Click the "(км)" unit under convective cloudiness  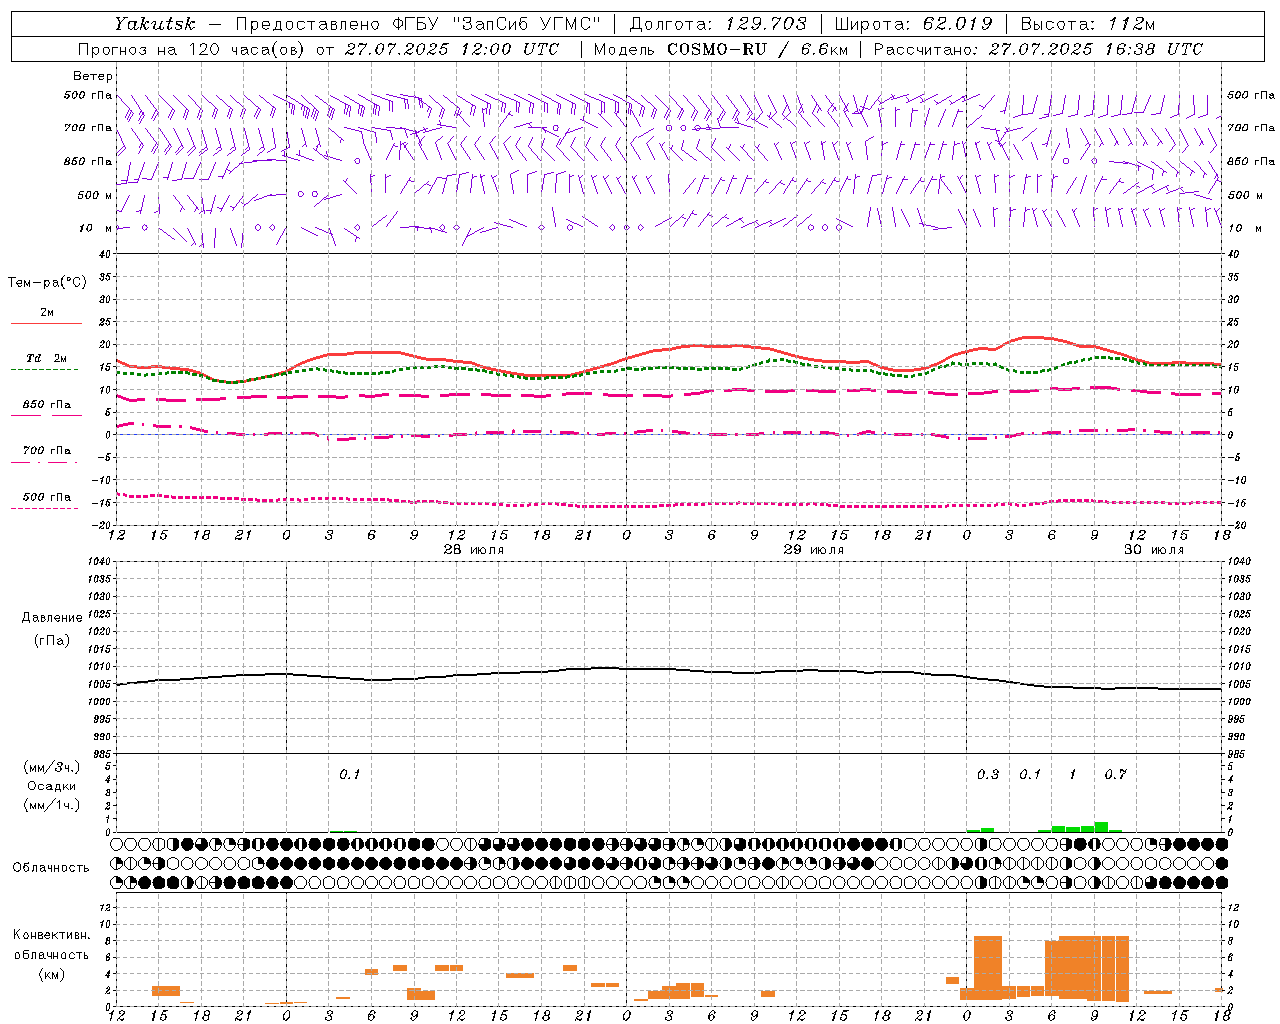coord(51,974)
